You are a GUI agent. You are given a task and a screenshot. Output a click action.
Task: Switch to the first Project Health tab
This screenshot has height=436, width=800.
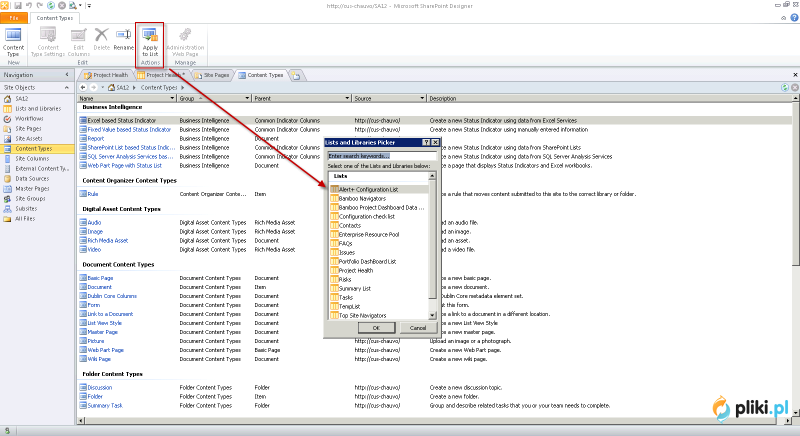(106, 75)
